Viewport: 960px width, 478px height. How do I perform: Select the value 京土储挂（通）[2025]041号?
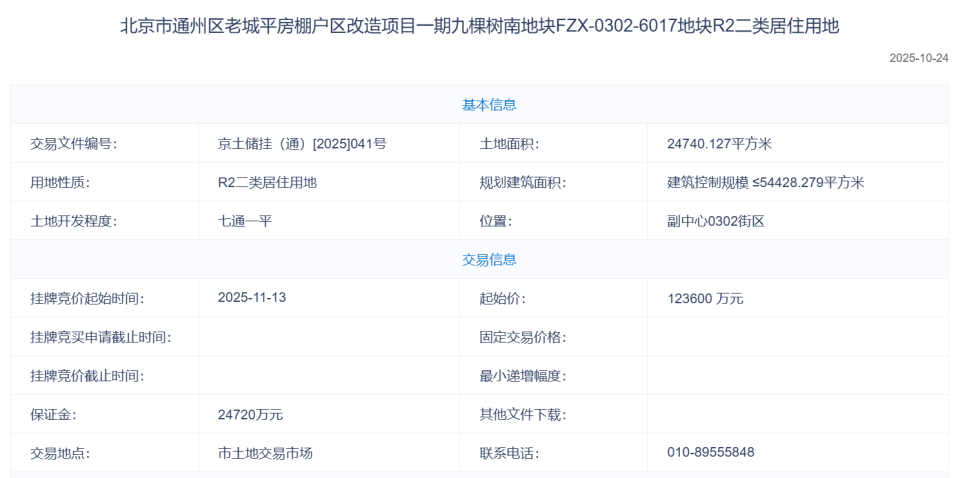pyautogui.click(x=302, y=144)
